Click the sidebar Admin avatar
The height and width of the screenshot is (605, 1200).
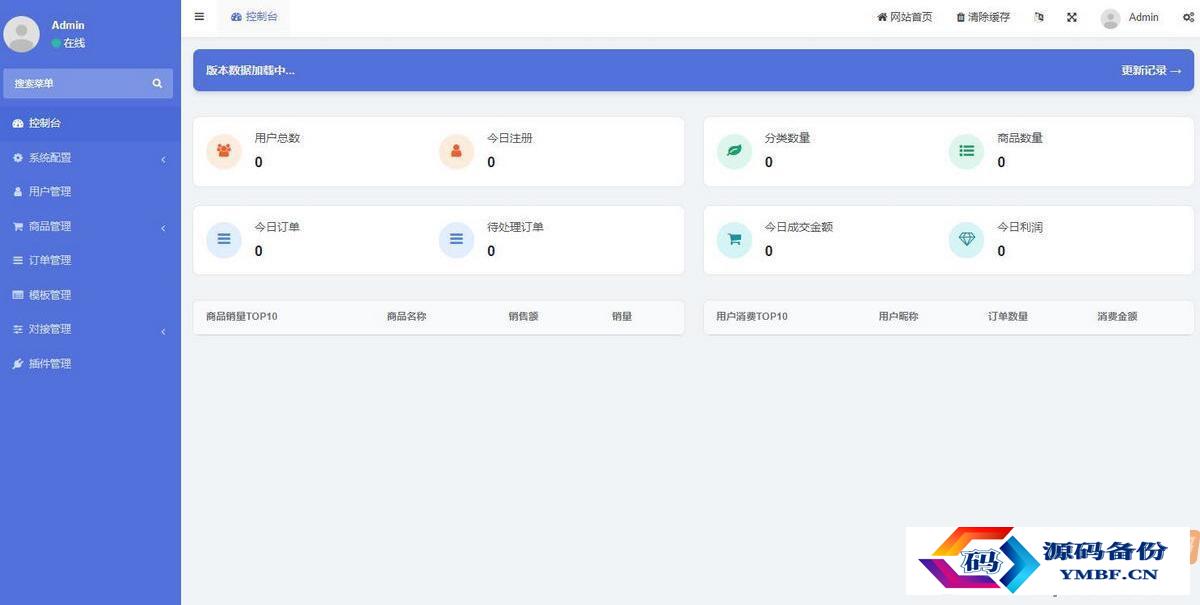(x=22, y=34)
